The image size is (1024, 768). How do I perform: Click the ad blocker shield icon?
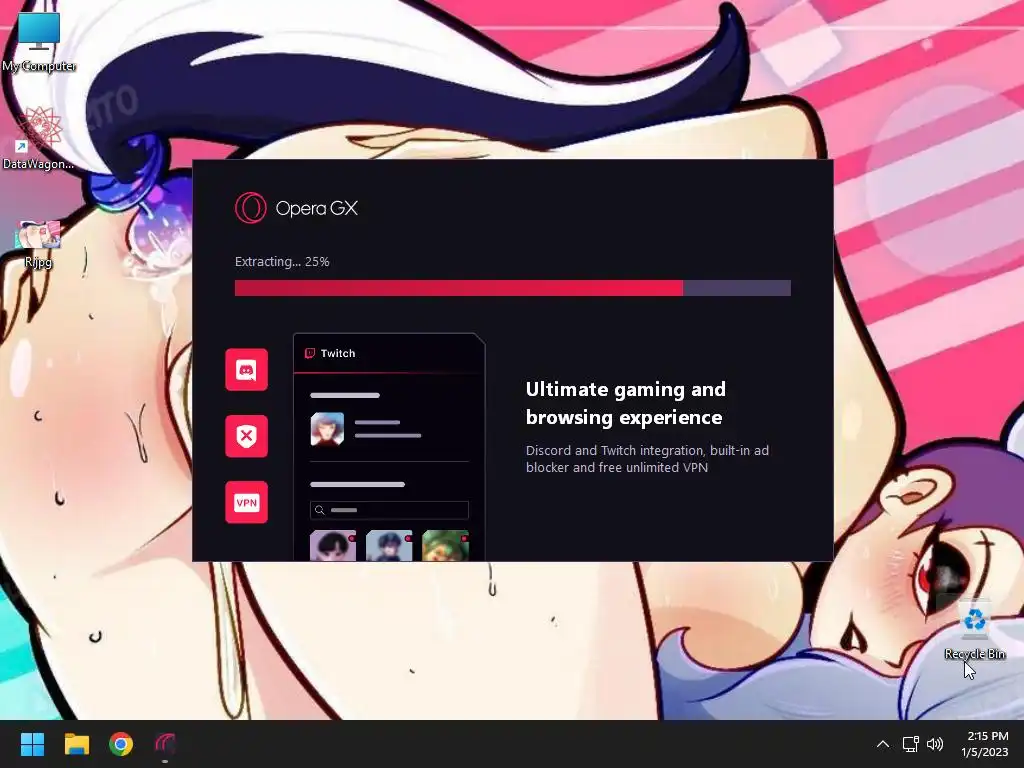246,436
